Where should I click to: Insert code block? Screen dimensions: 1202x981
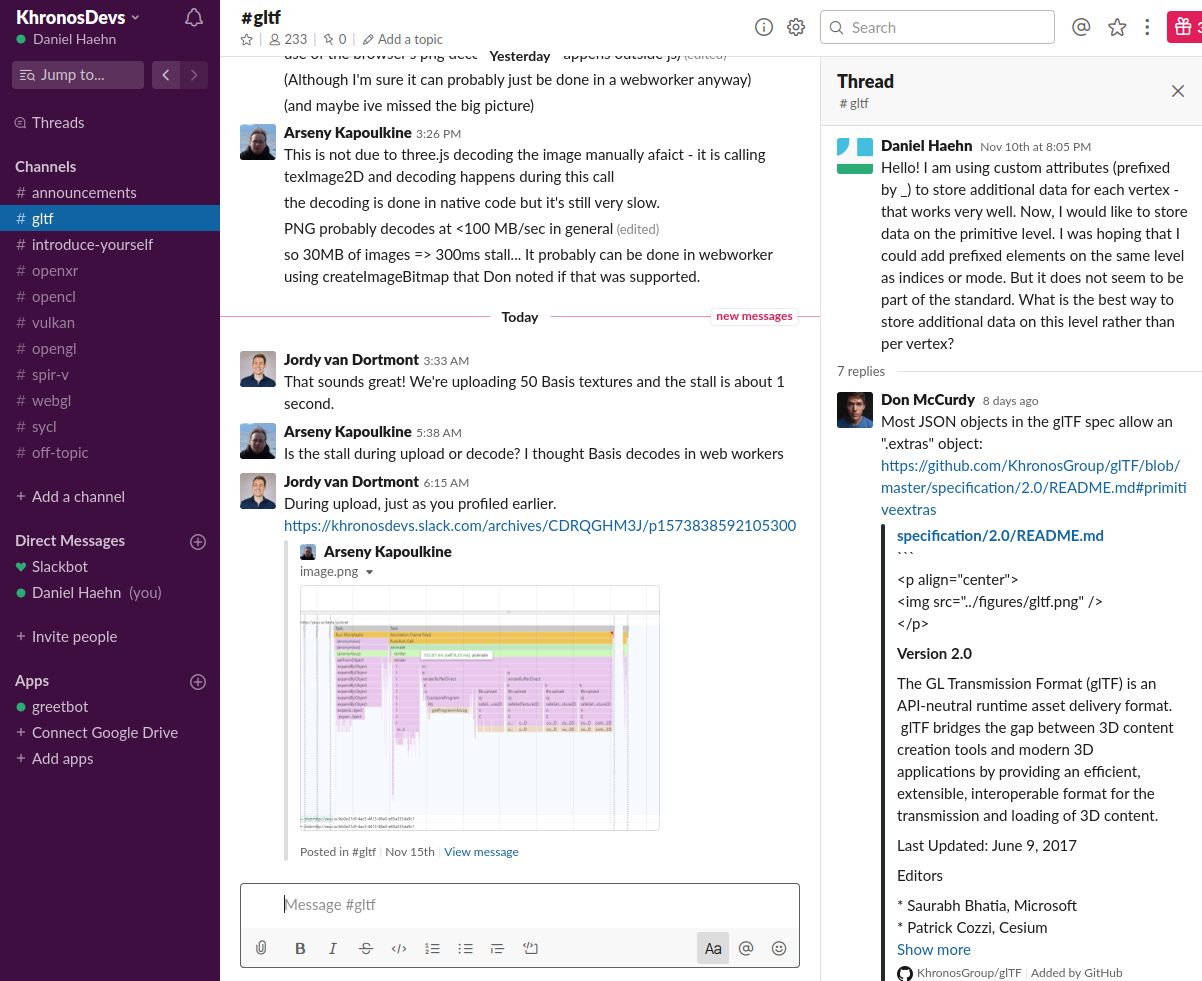click(531, 948)
